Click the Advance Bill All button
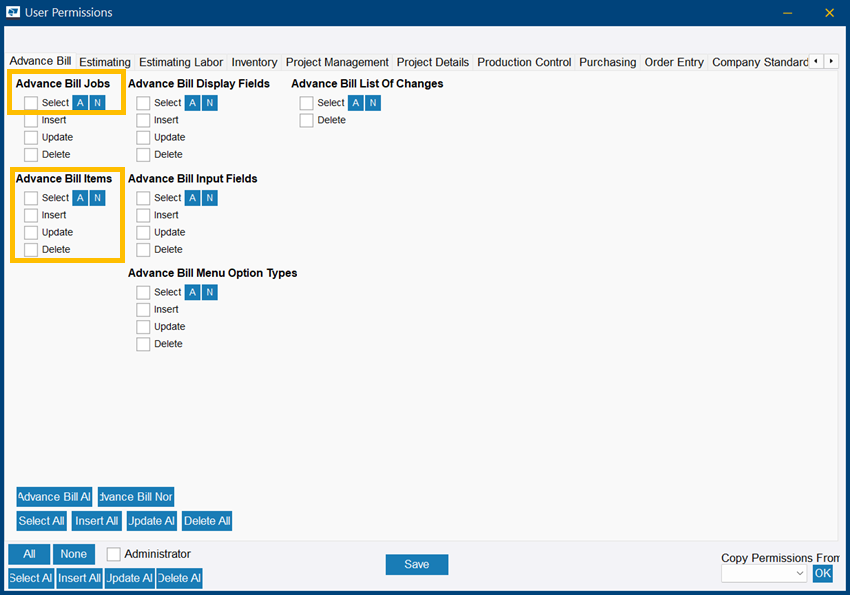850x595 pixels. point(54,497)
